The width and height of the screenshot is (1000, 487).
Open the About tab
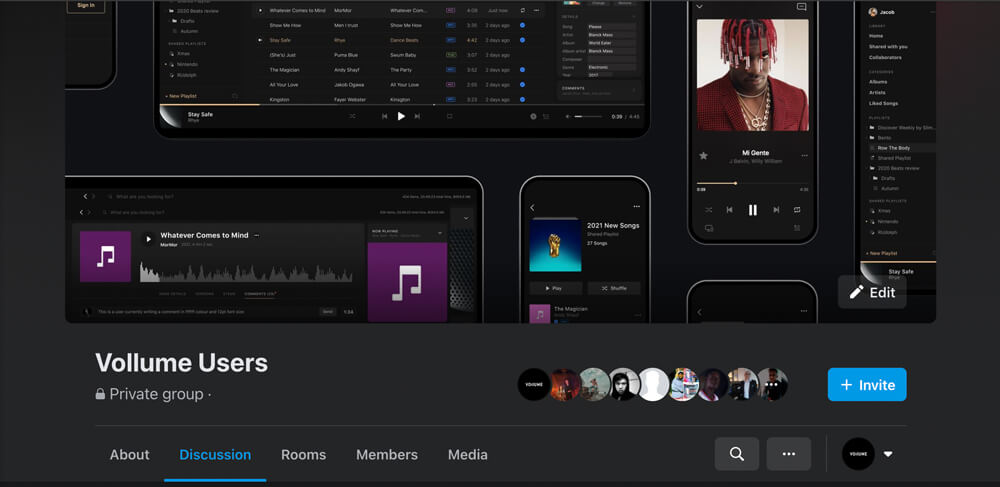pos(129,454)
